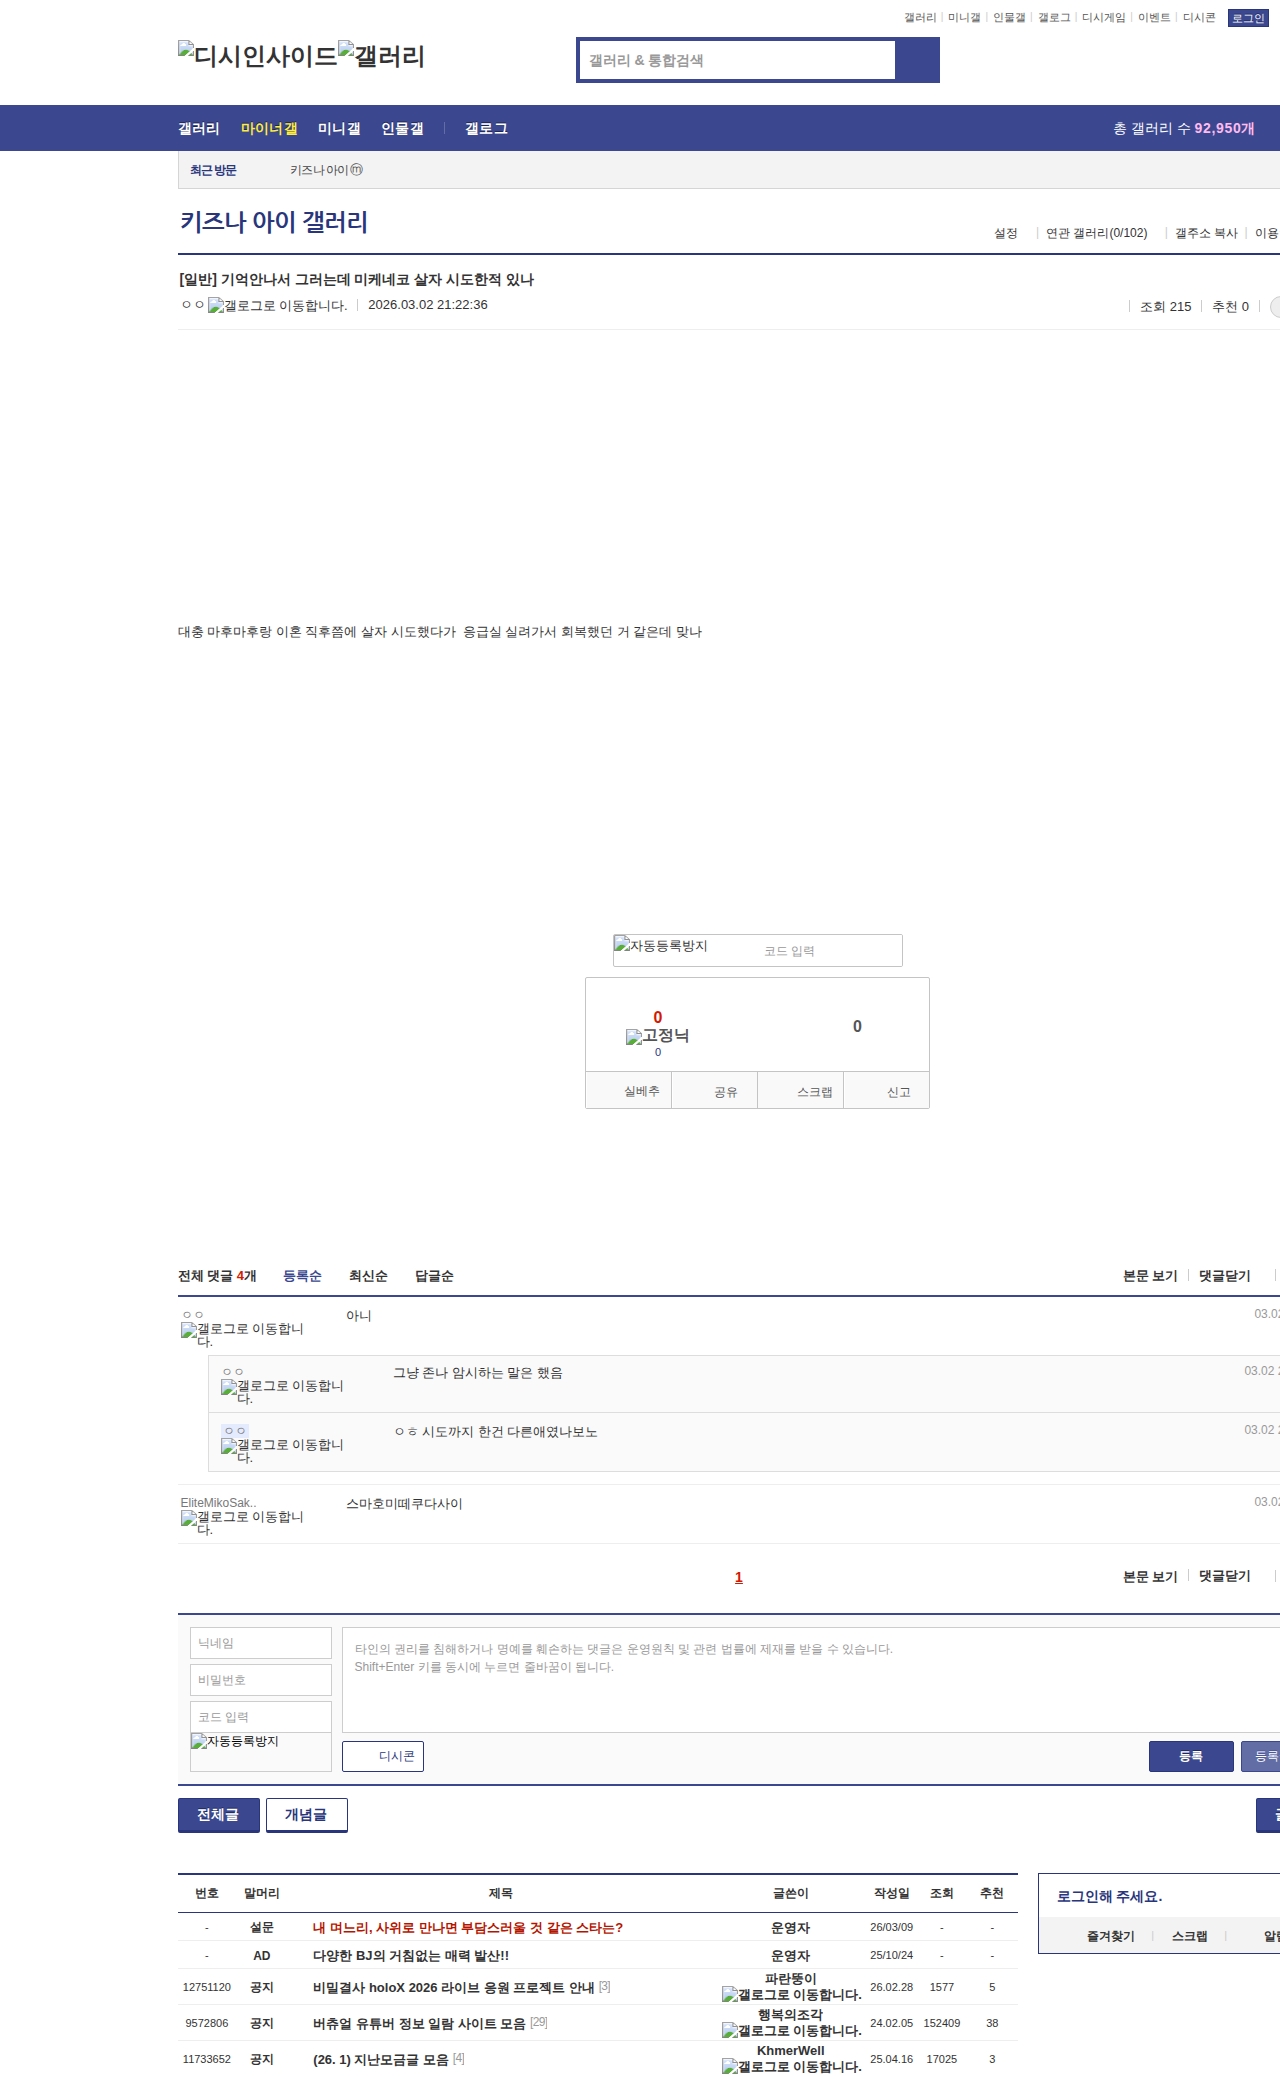1280x2076 pixels.
Task: Click the 닉네임 input field
Action: pyautogui.click(x=261, y=1643)
